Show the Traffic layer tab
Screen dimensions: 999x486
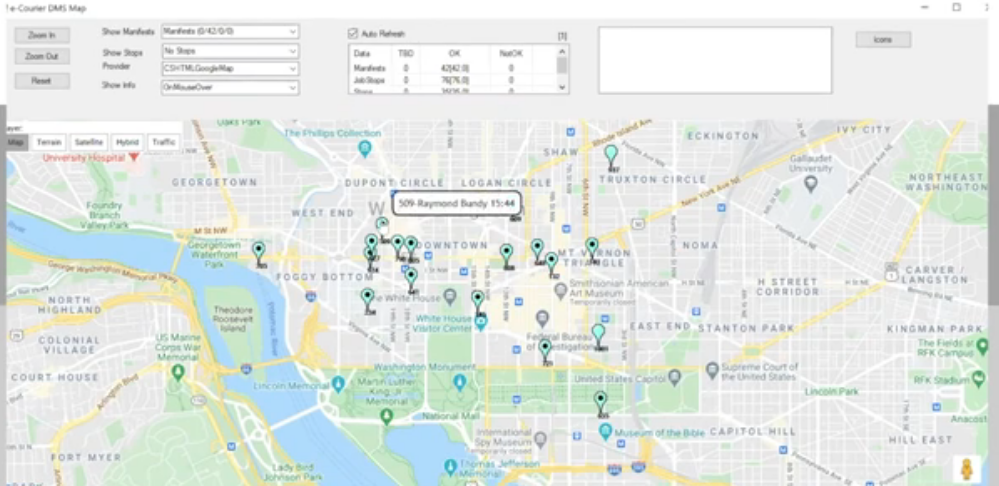(x=164, y=142)
